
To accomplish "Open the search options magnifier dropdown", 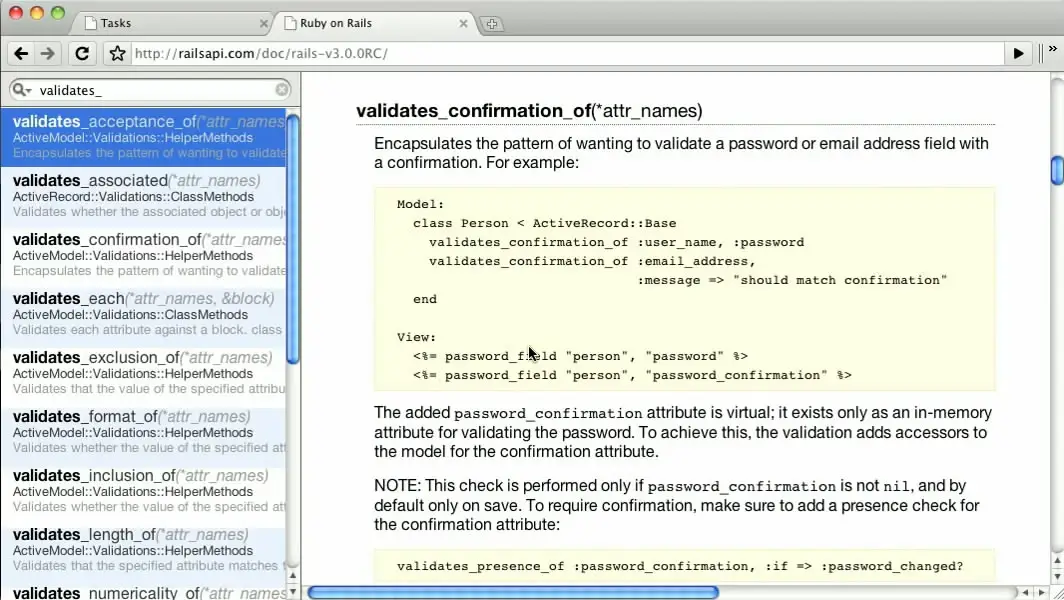I will [22, 90].
